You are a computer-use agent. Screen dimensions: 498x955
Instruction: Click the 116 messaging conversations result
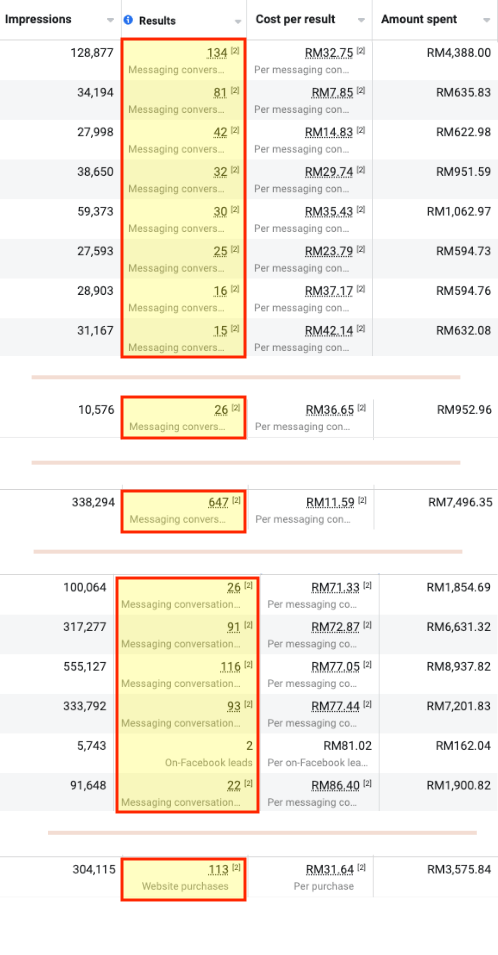tap(231, 667)
